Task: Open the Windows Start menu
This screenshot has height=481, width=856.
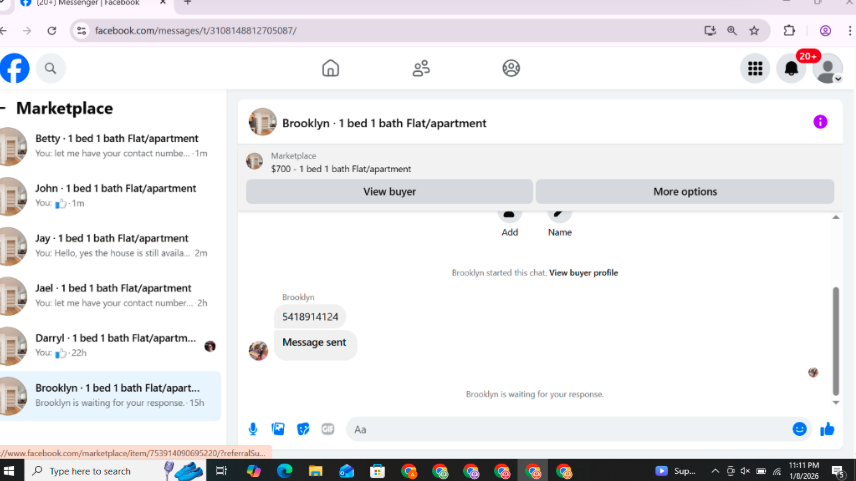Action: (x=9, y=471)
